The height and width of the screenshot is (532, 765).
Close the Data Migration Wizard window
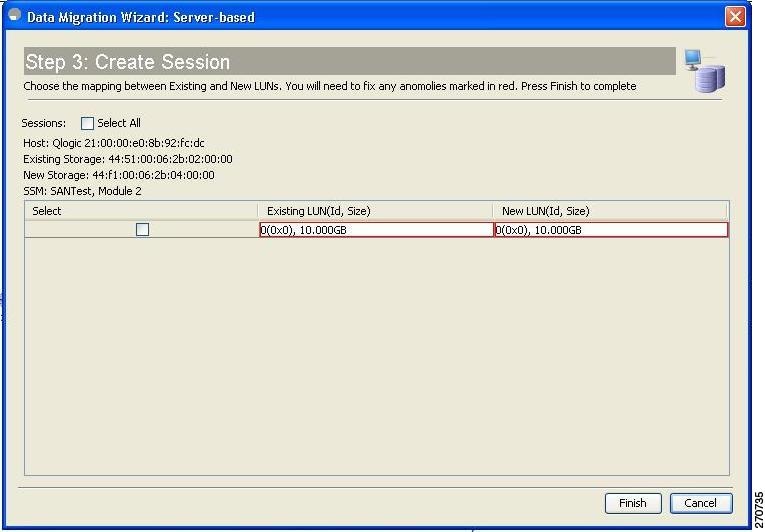click(735, 17)
